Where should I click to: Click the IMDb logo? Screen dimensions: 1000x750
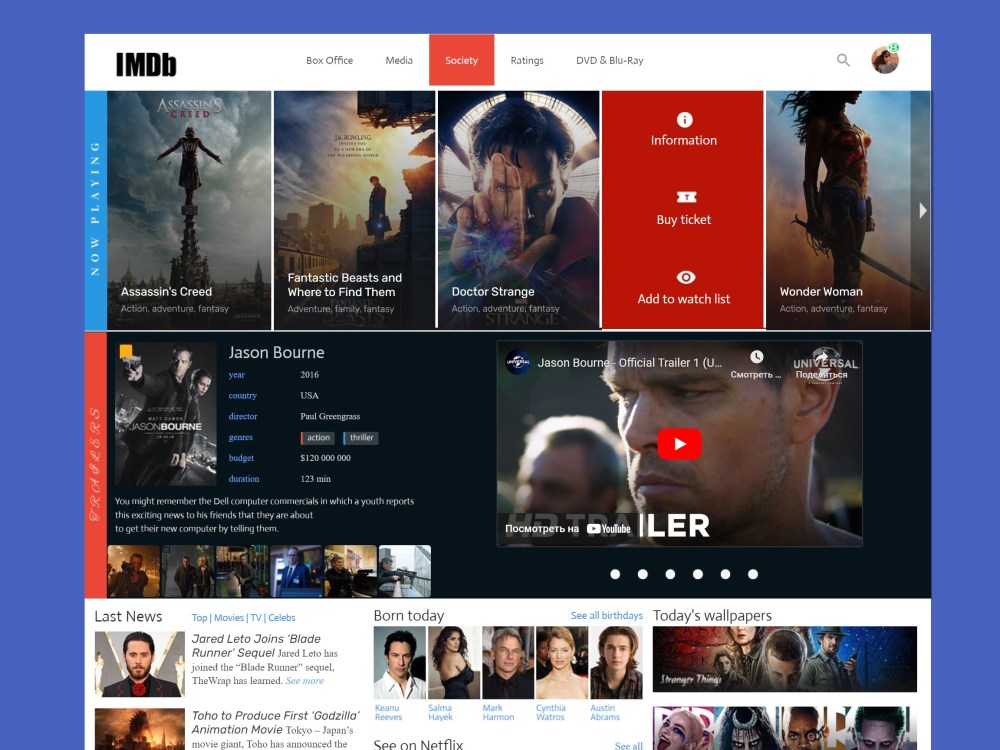[145, 64]
